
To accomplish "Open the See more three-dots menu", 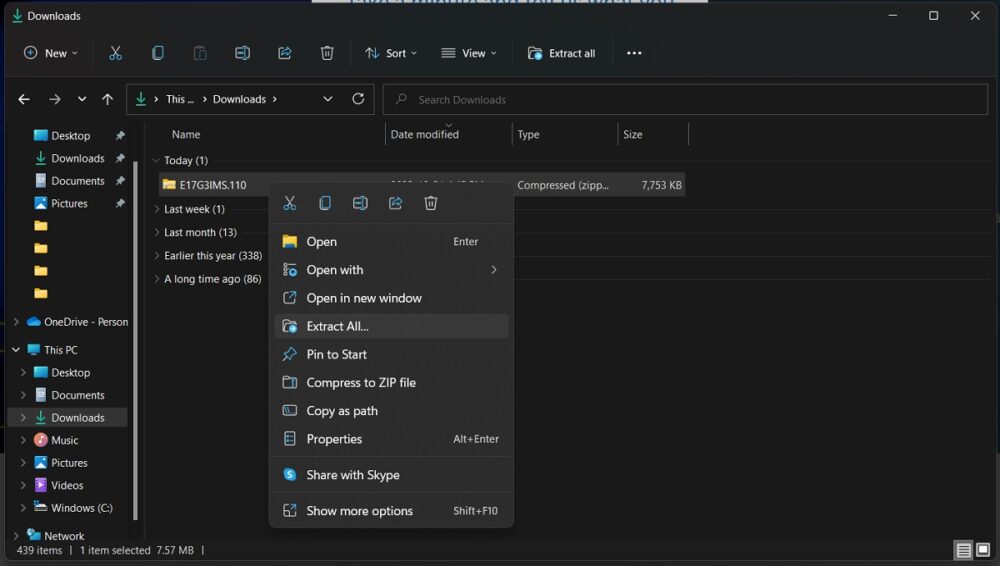I will coord(634,53).
